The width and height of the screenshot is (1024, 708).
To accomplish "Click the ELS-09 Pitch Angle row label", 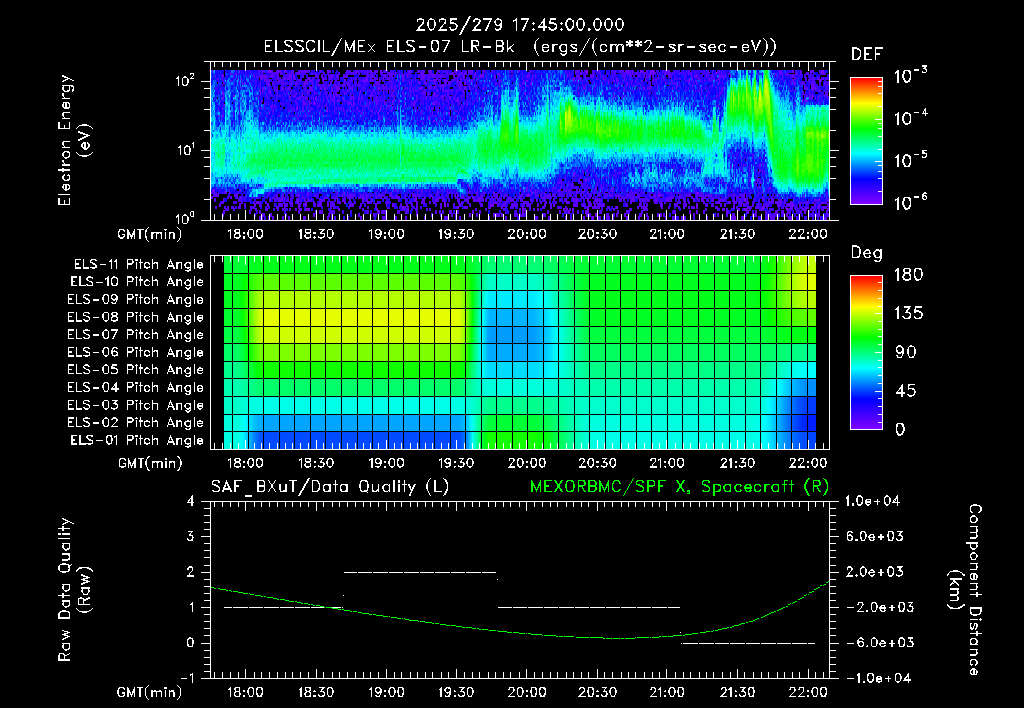I will click(x=136, y=300).
